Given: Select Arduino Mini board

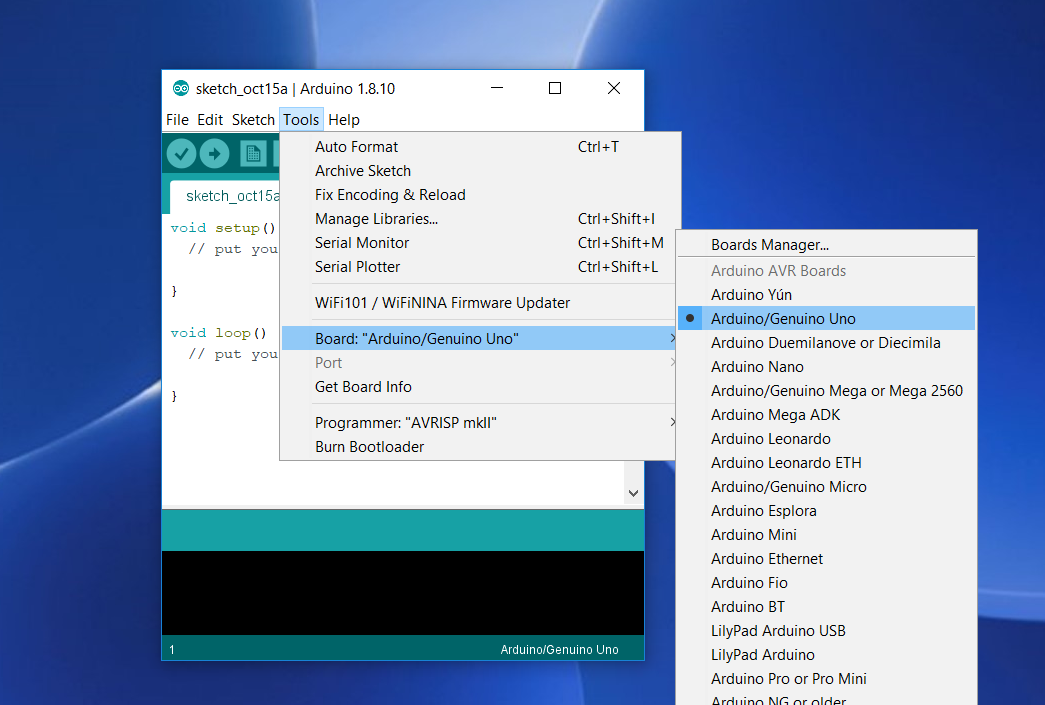Looking at the screenshot, I should [x=826, y=534].
